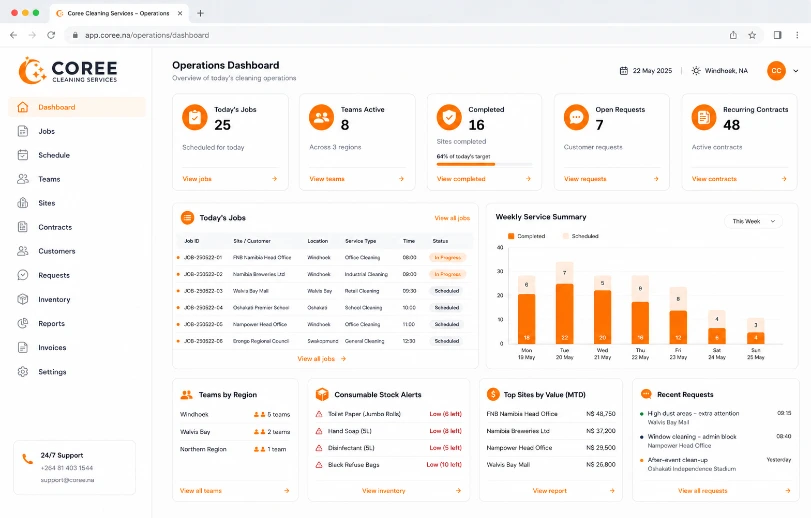
Task: Click the Invoices icon in sidebar
Action: [x=23, y=347]
